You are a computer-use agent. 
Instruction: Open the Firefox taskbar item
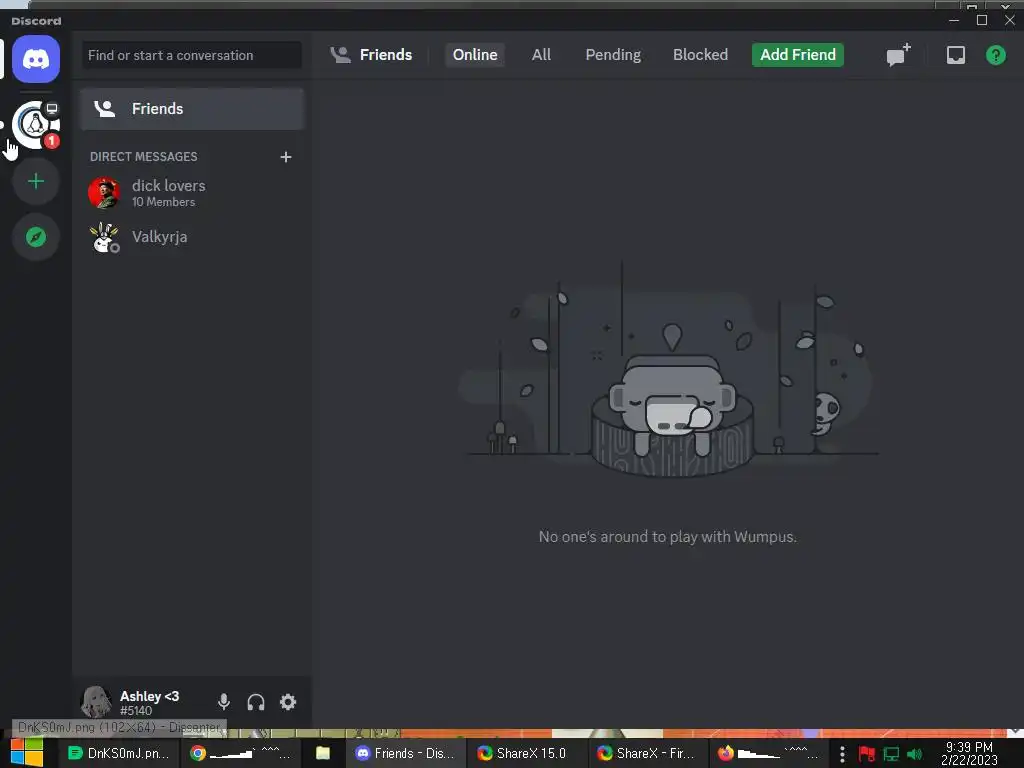(769, 754)
